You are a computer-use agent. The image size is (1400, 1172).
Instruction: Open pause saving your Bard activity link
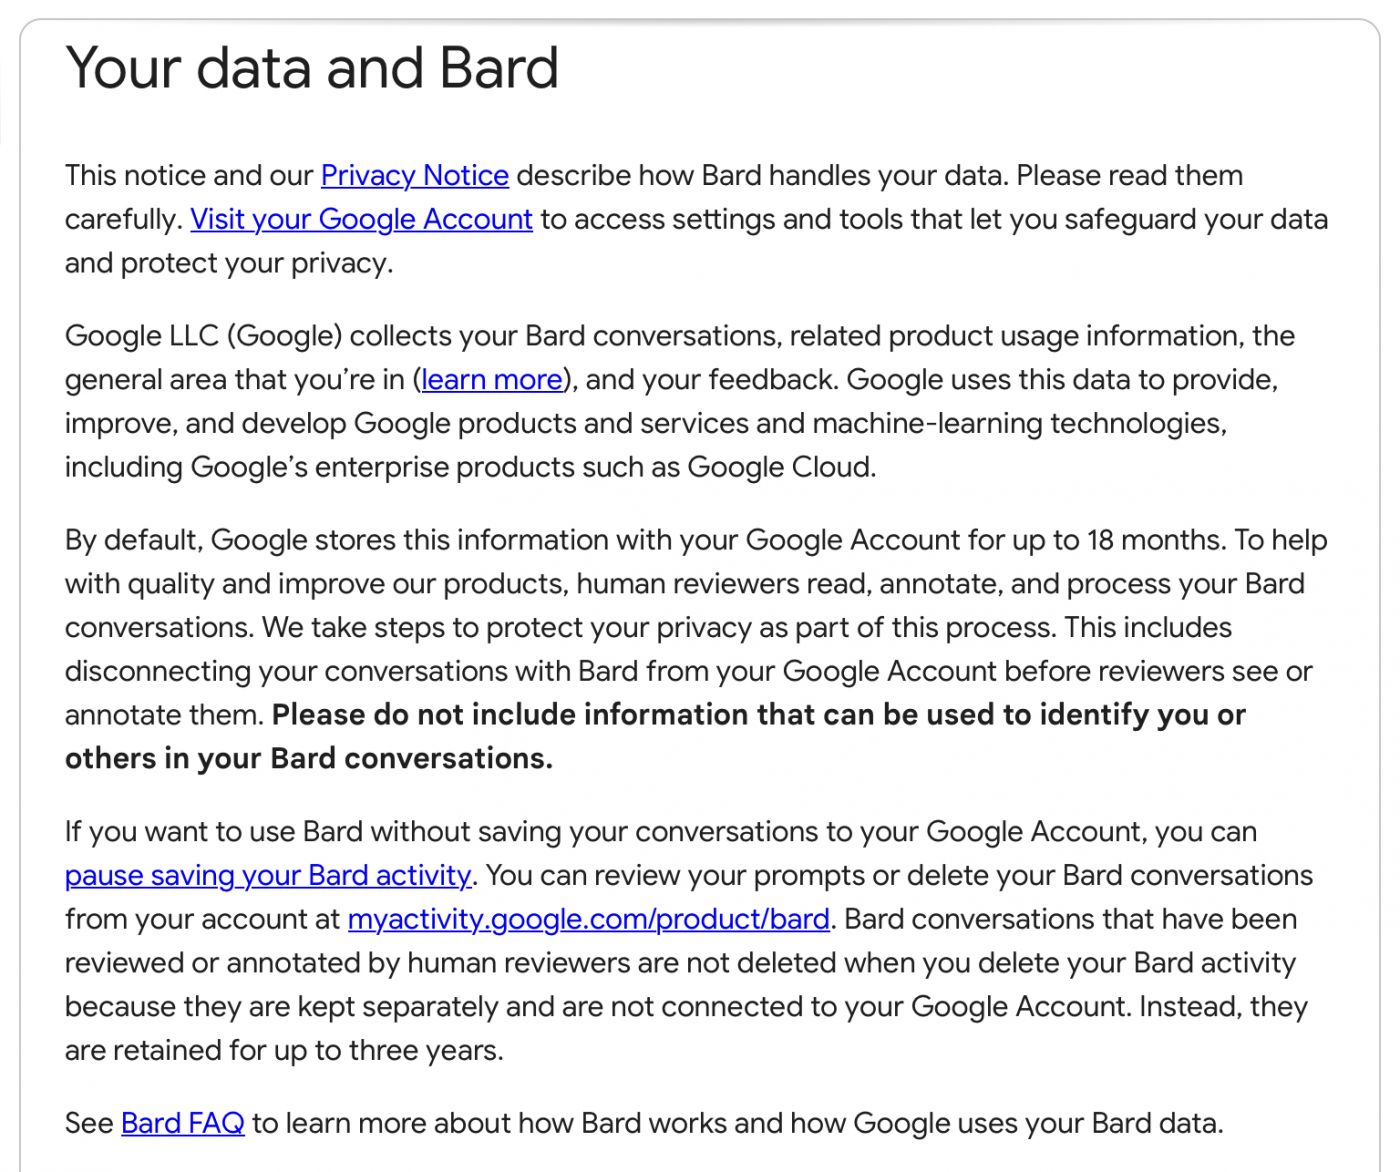267,876
